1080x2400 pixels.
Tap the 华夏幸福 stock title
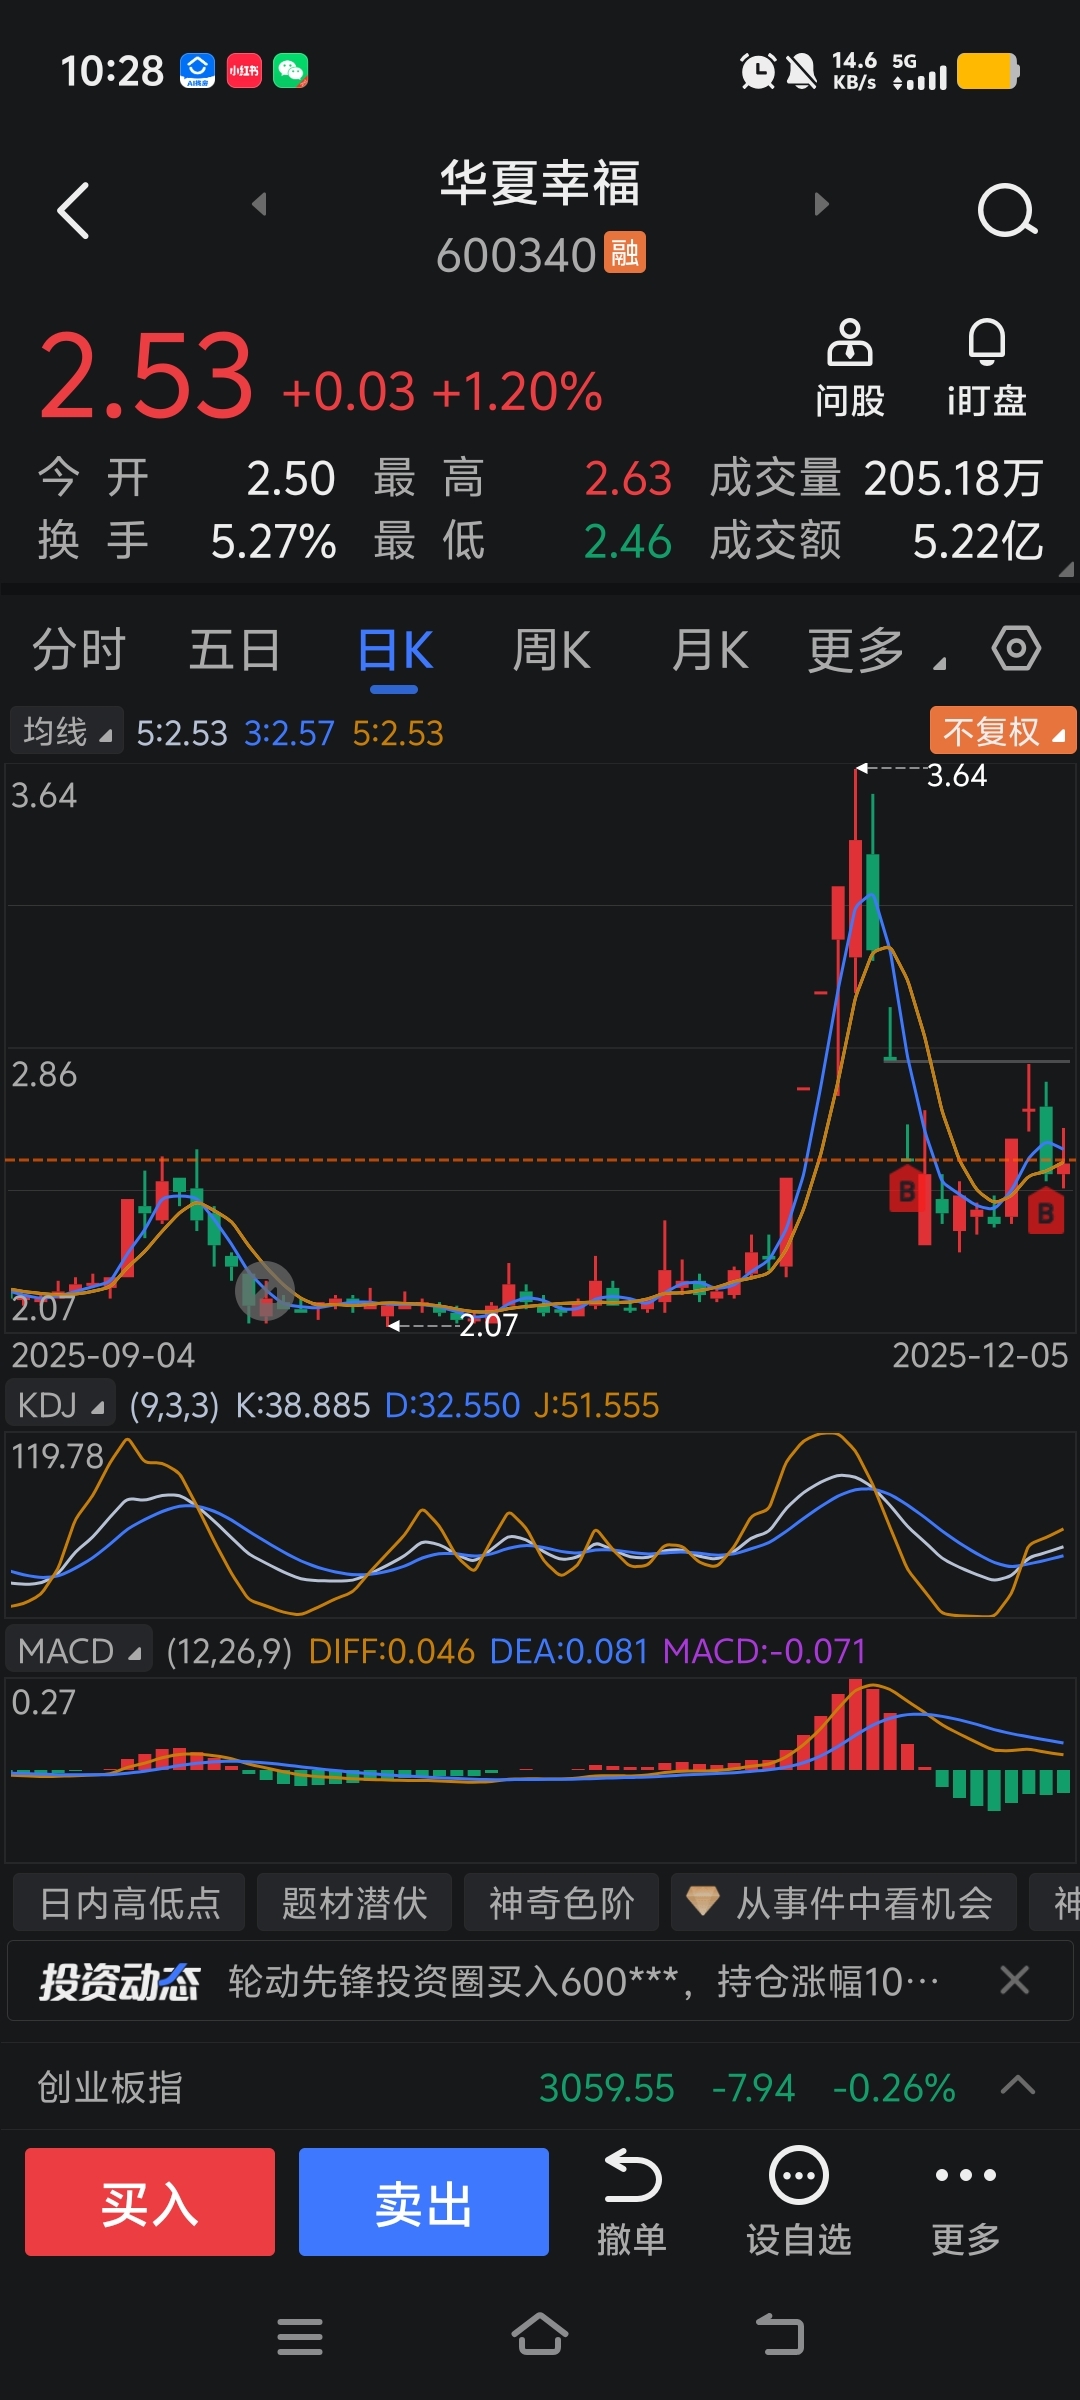pyautogui.click(x=540, y=183)
